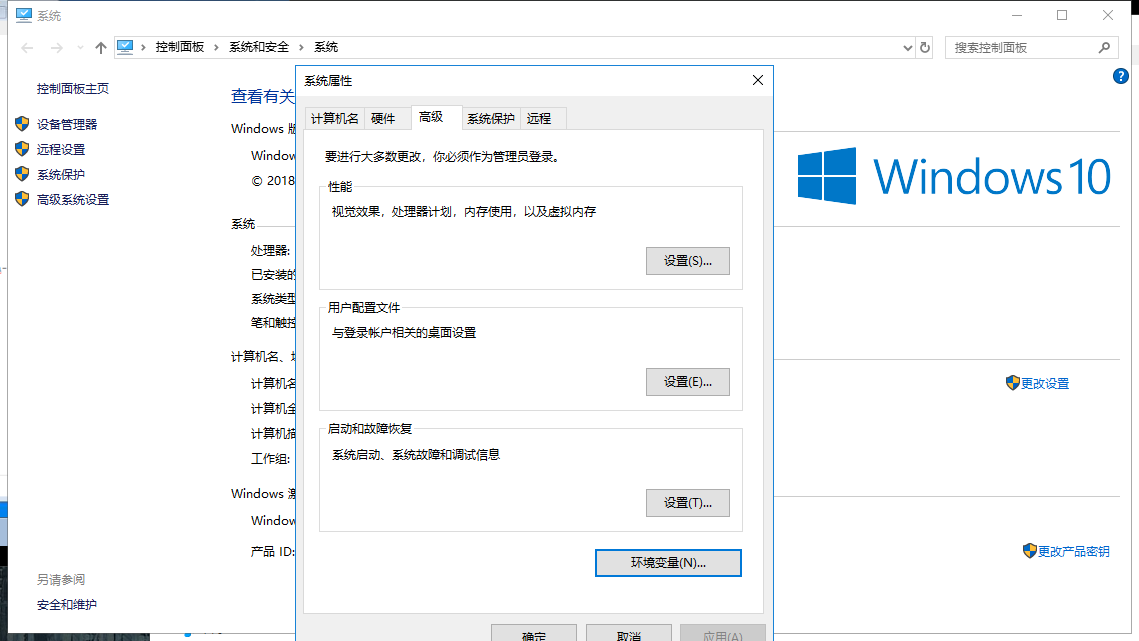Screen dimensions: 1139x641
Task: Open Advanced System Settings (高级系统设置) link
Action: pos(73,199)
